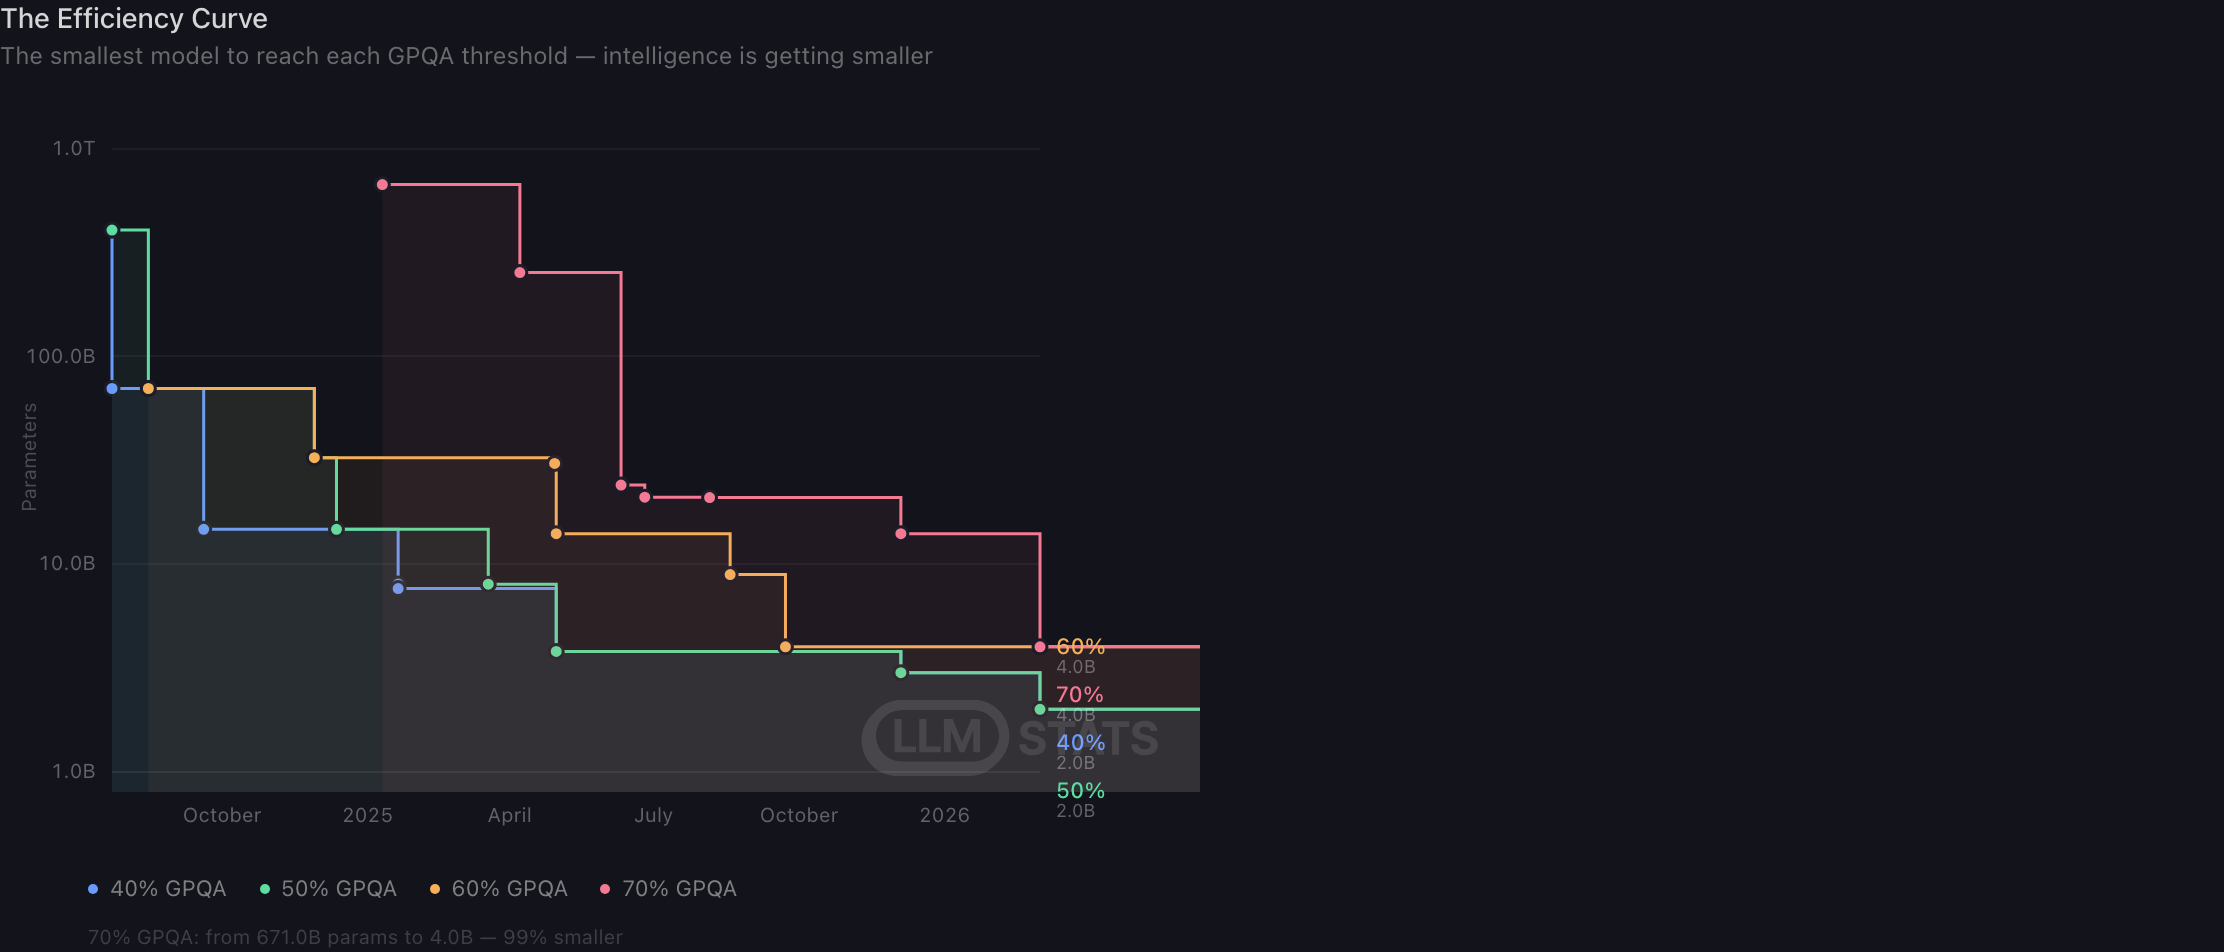This screenshot has height=952, width=2224.
Task: Click the 70% GPQA summary footnote text
Action: click(x=355, y=937)
